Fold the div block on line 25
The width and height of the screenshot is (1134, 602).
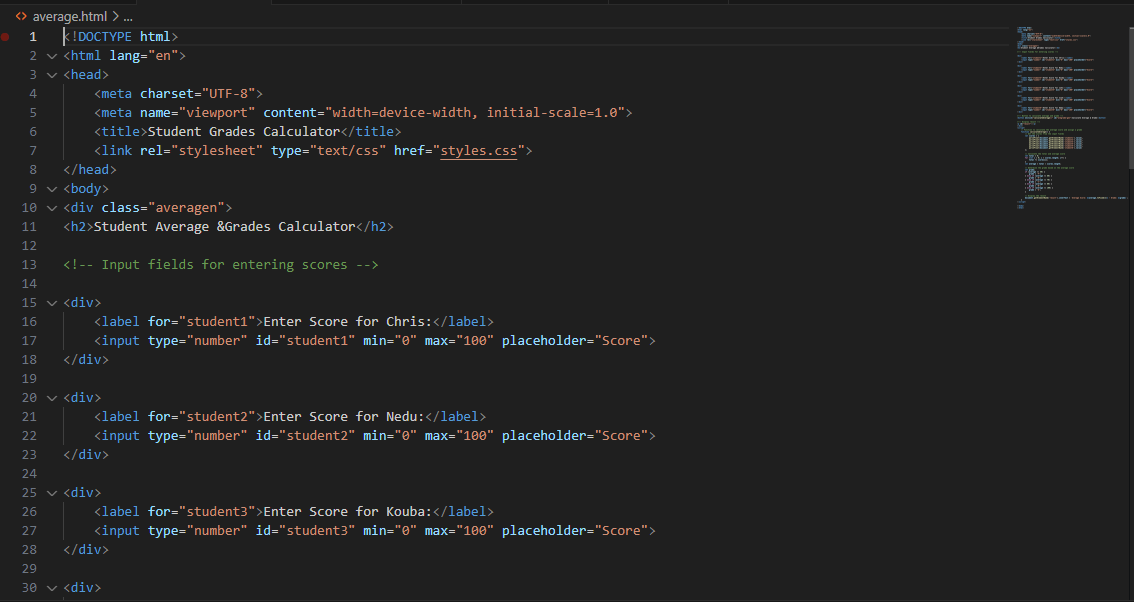[51, 493]
